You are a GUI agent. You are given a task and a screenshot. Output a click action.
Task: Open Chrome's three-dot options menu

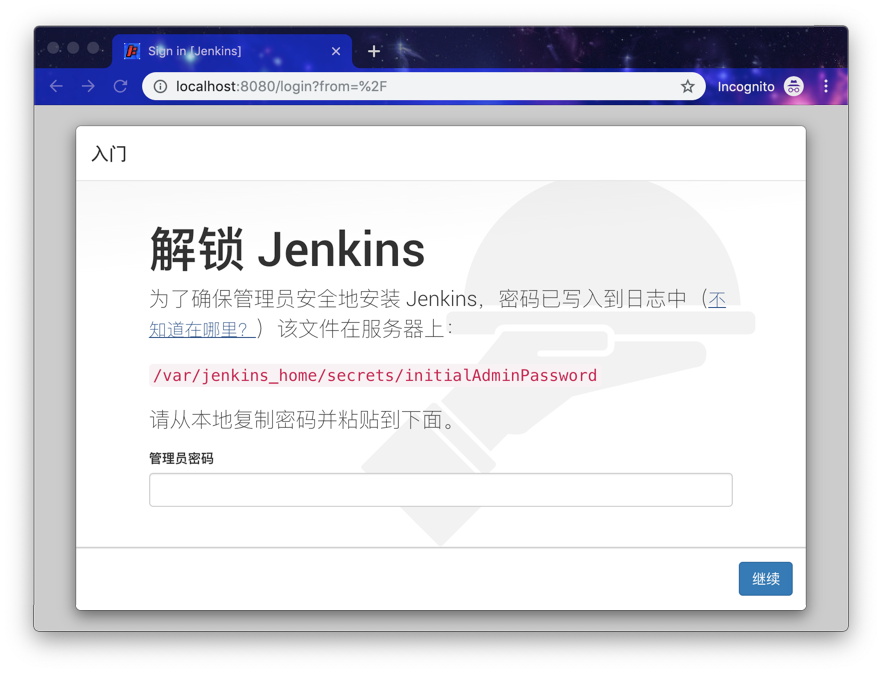click(826, 86)
